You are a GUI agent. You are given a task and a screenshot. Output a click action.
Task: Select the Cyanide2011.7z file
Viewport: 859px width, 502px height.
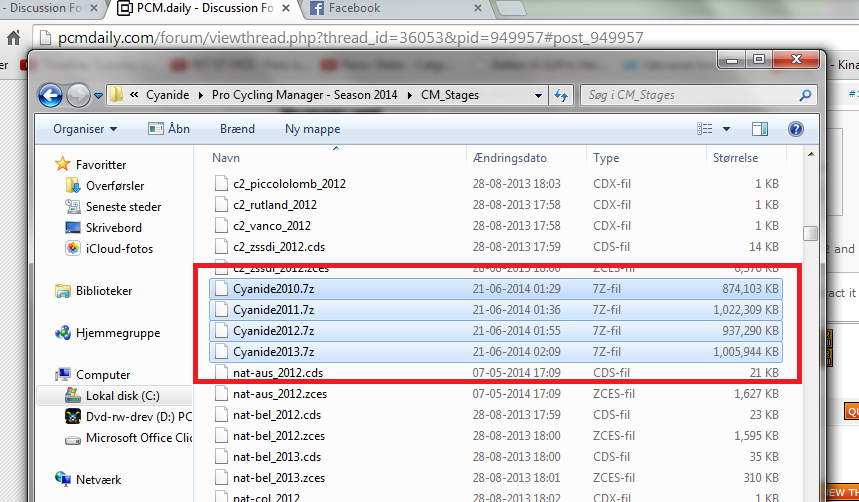[x=273, y=310]
